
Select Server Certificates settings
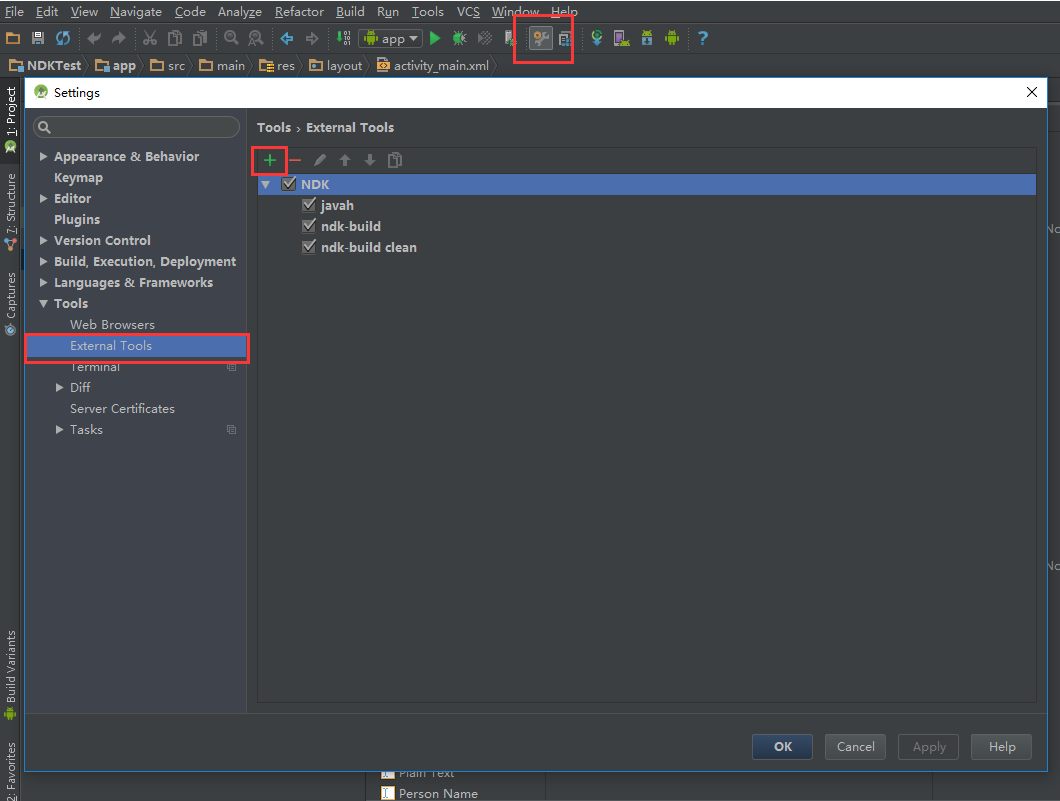click(122, 408)
